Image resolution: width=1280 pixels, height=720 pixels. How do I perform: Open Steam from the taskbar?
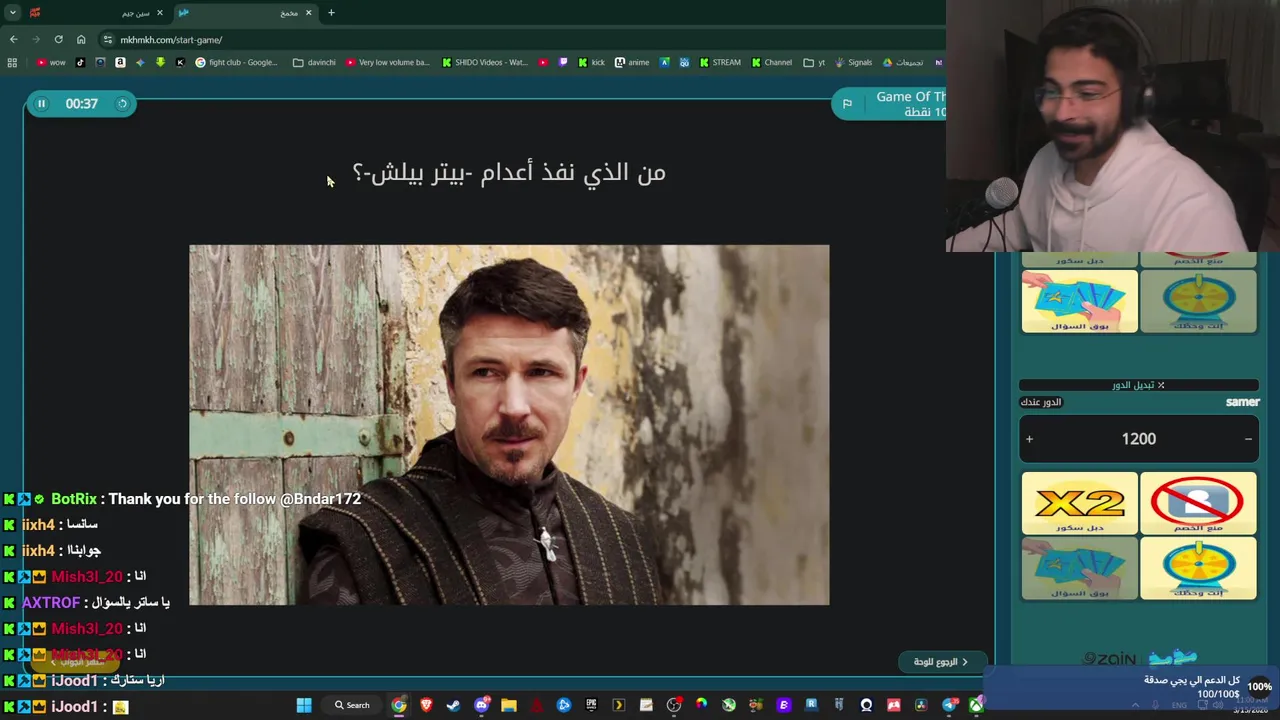click(x=452, y=705)
